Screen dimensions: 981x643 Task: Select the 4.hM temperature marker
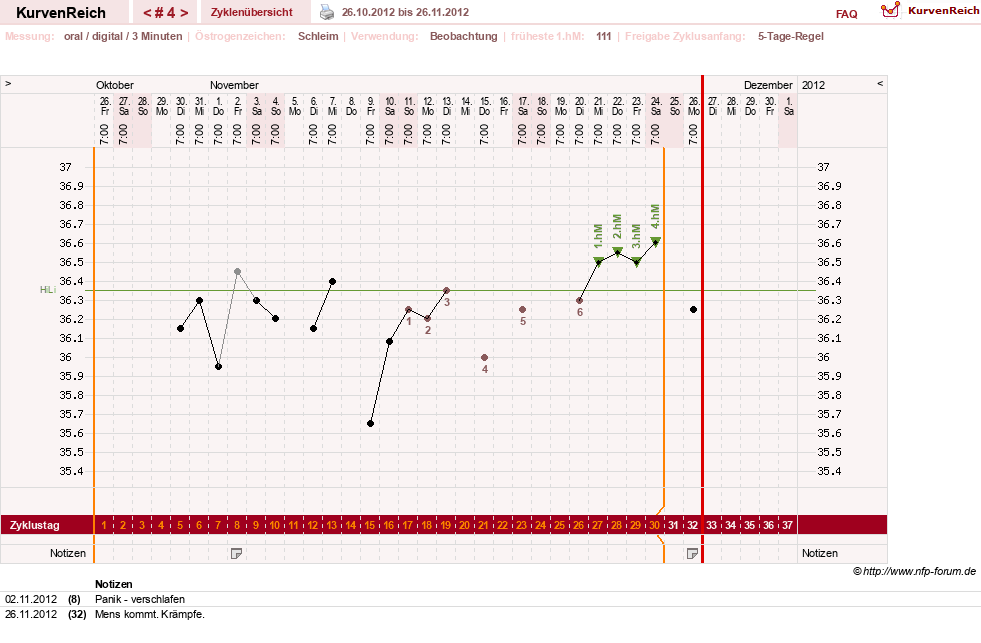(656, 241)
